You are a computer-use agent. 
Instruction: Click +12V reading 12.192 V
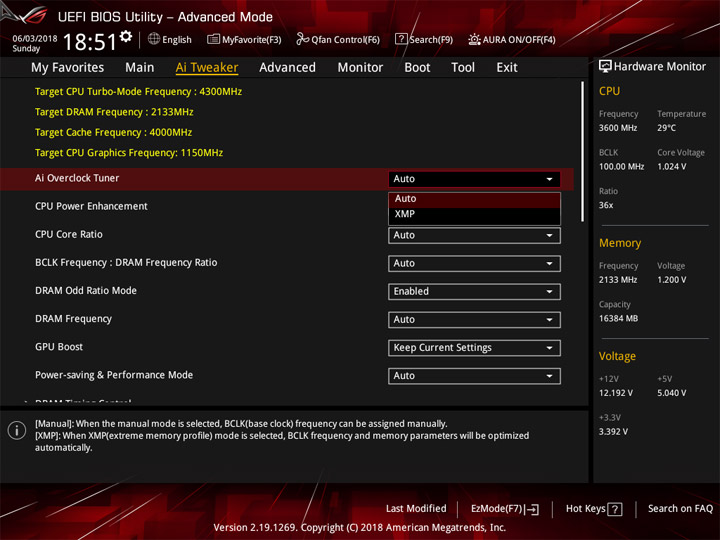point(616,393)
